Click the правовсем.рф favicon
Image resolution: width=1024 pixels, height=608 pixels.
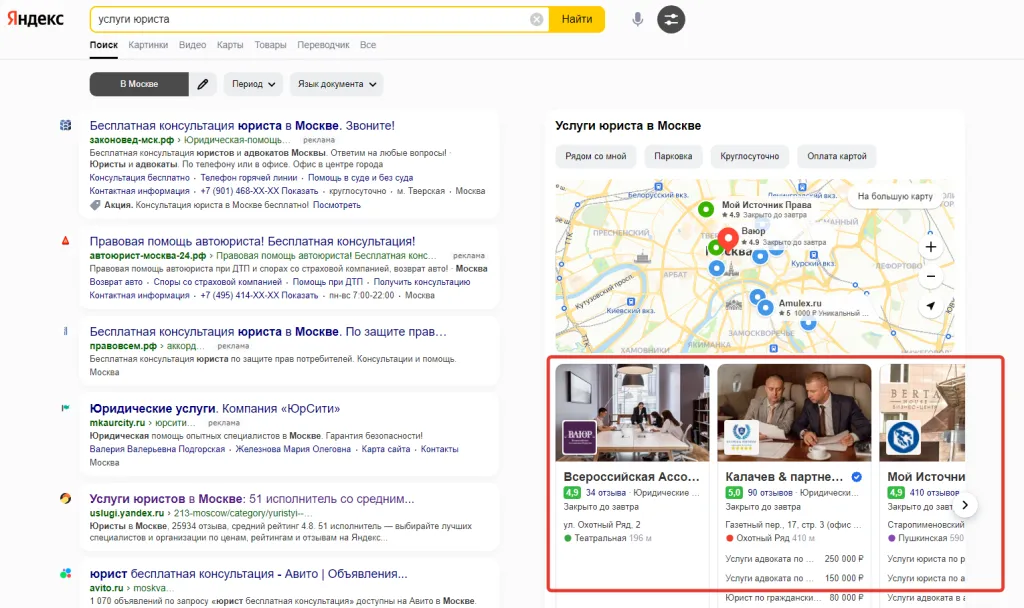point(65,331)
